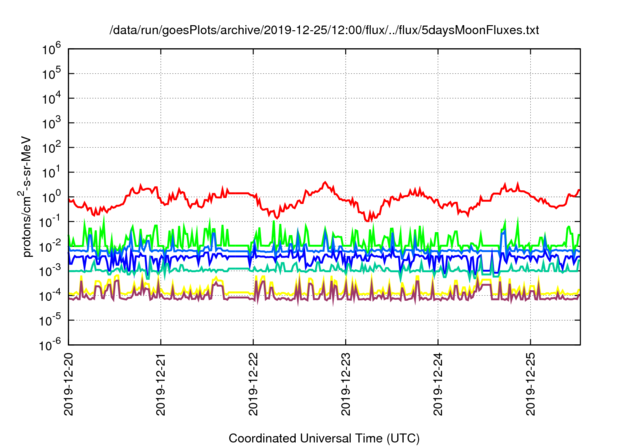The width and height of the screenshot is (640, 448).
Task: Click the 2019-12-21 date tick label
Action: [x=161, y=383]
